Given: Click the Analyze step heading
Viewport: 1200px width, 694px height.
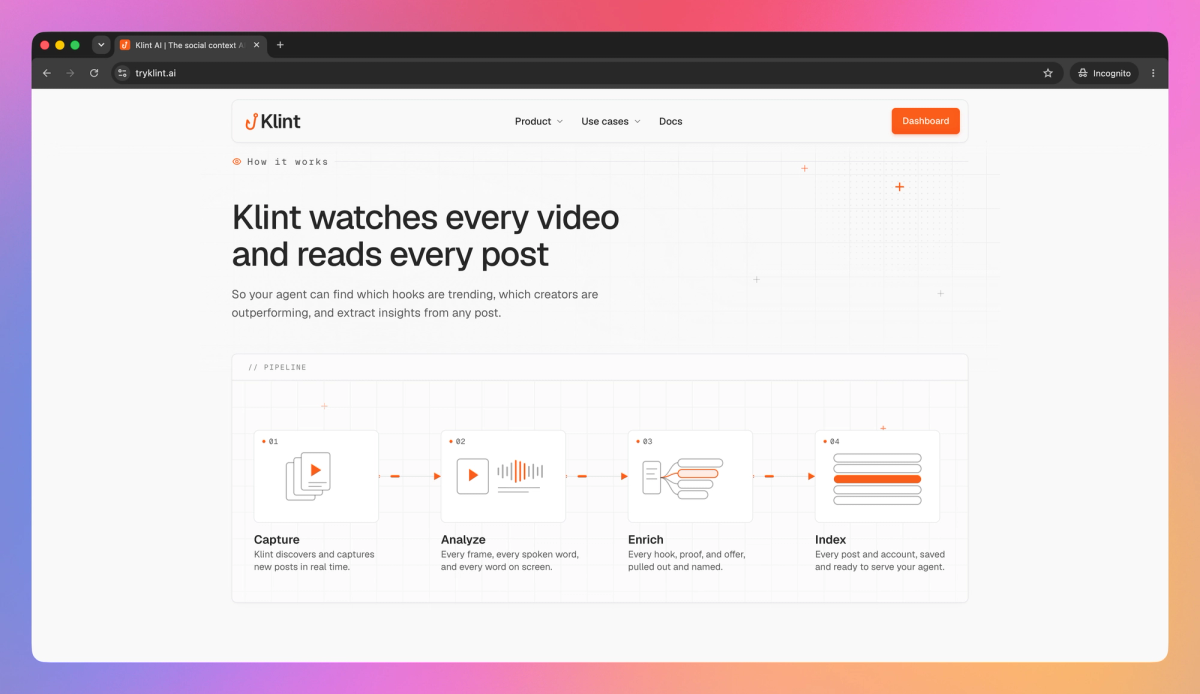Looking at the screenshot, I should click(463, 540).
